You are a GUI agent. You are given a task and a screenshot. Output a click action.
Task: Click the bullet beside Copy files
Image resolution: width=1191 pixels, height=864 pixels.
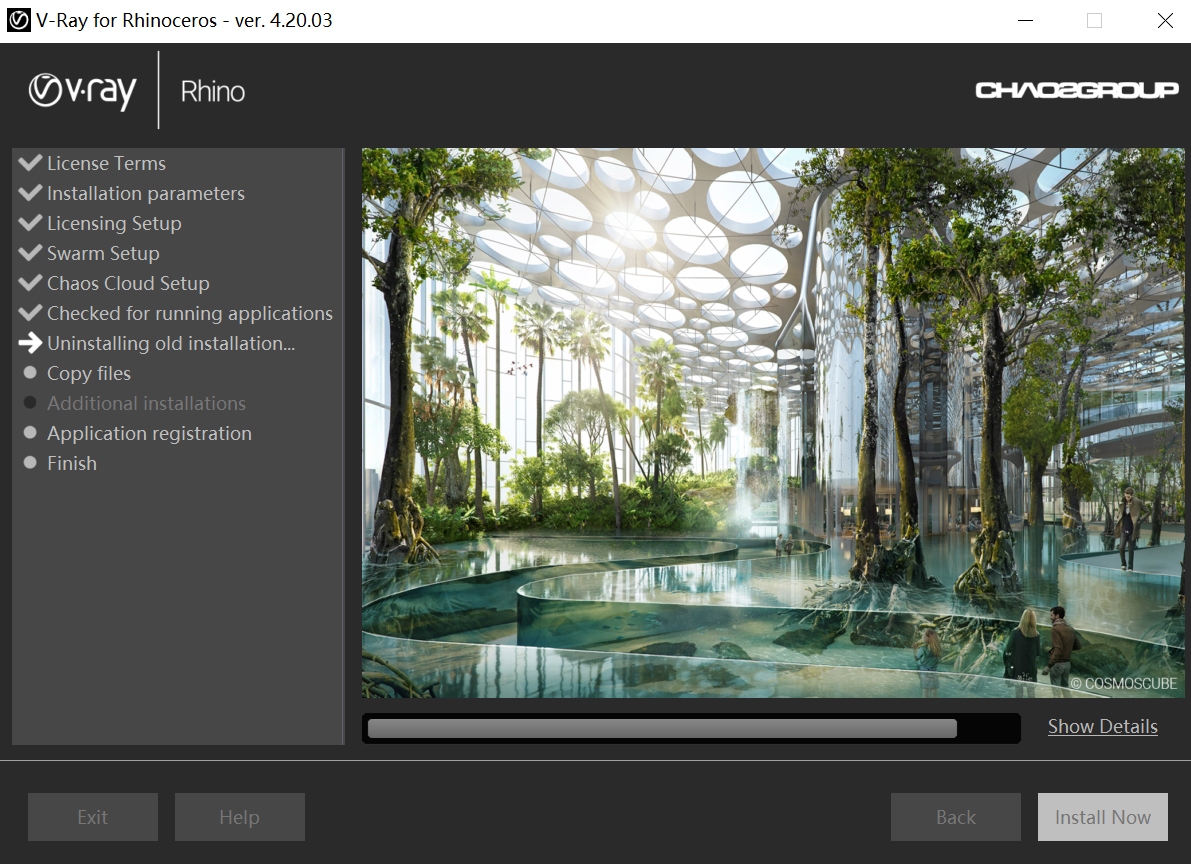(30, 372)
